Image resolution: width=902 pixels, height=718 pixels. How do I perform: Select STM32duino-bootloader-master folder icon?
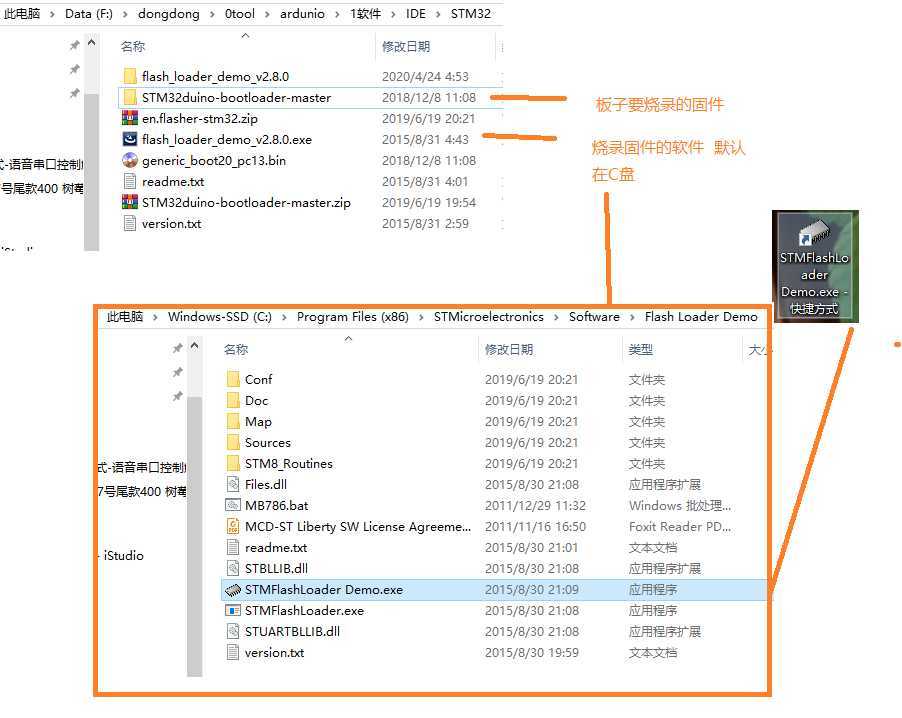click(x=130, y=97)
